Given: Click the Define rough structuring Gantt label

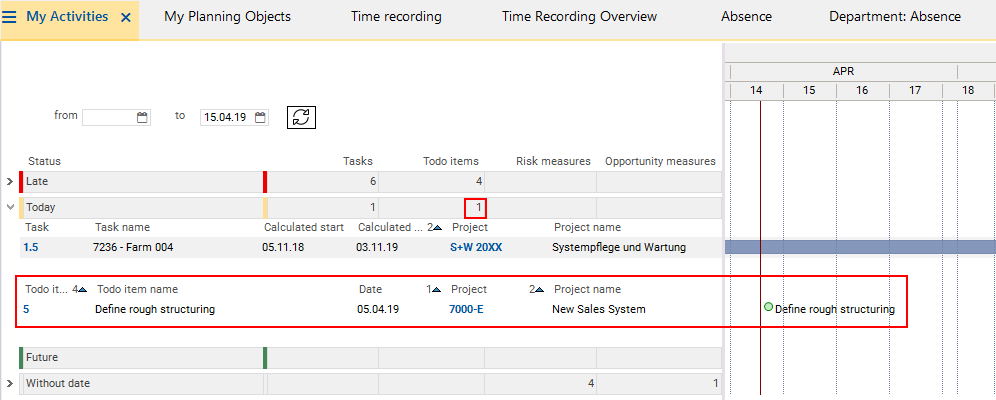Looking at the screenshot, I should click(835, 310).
